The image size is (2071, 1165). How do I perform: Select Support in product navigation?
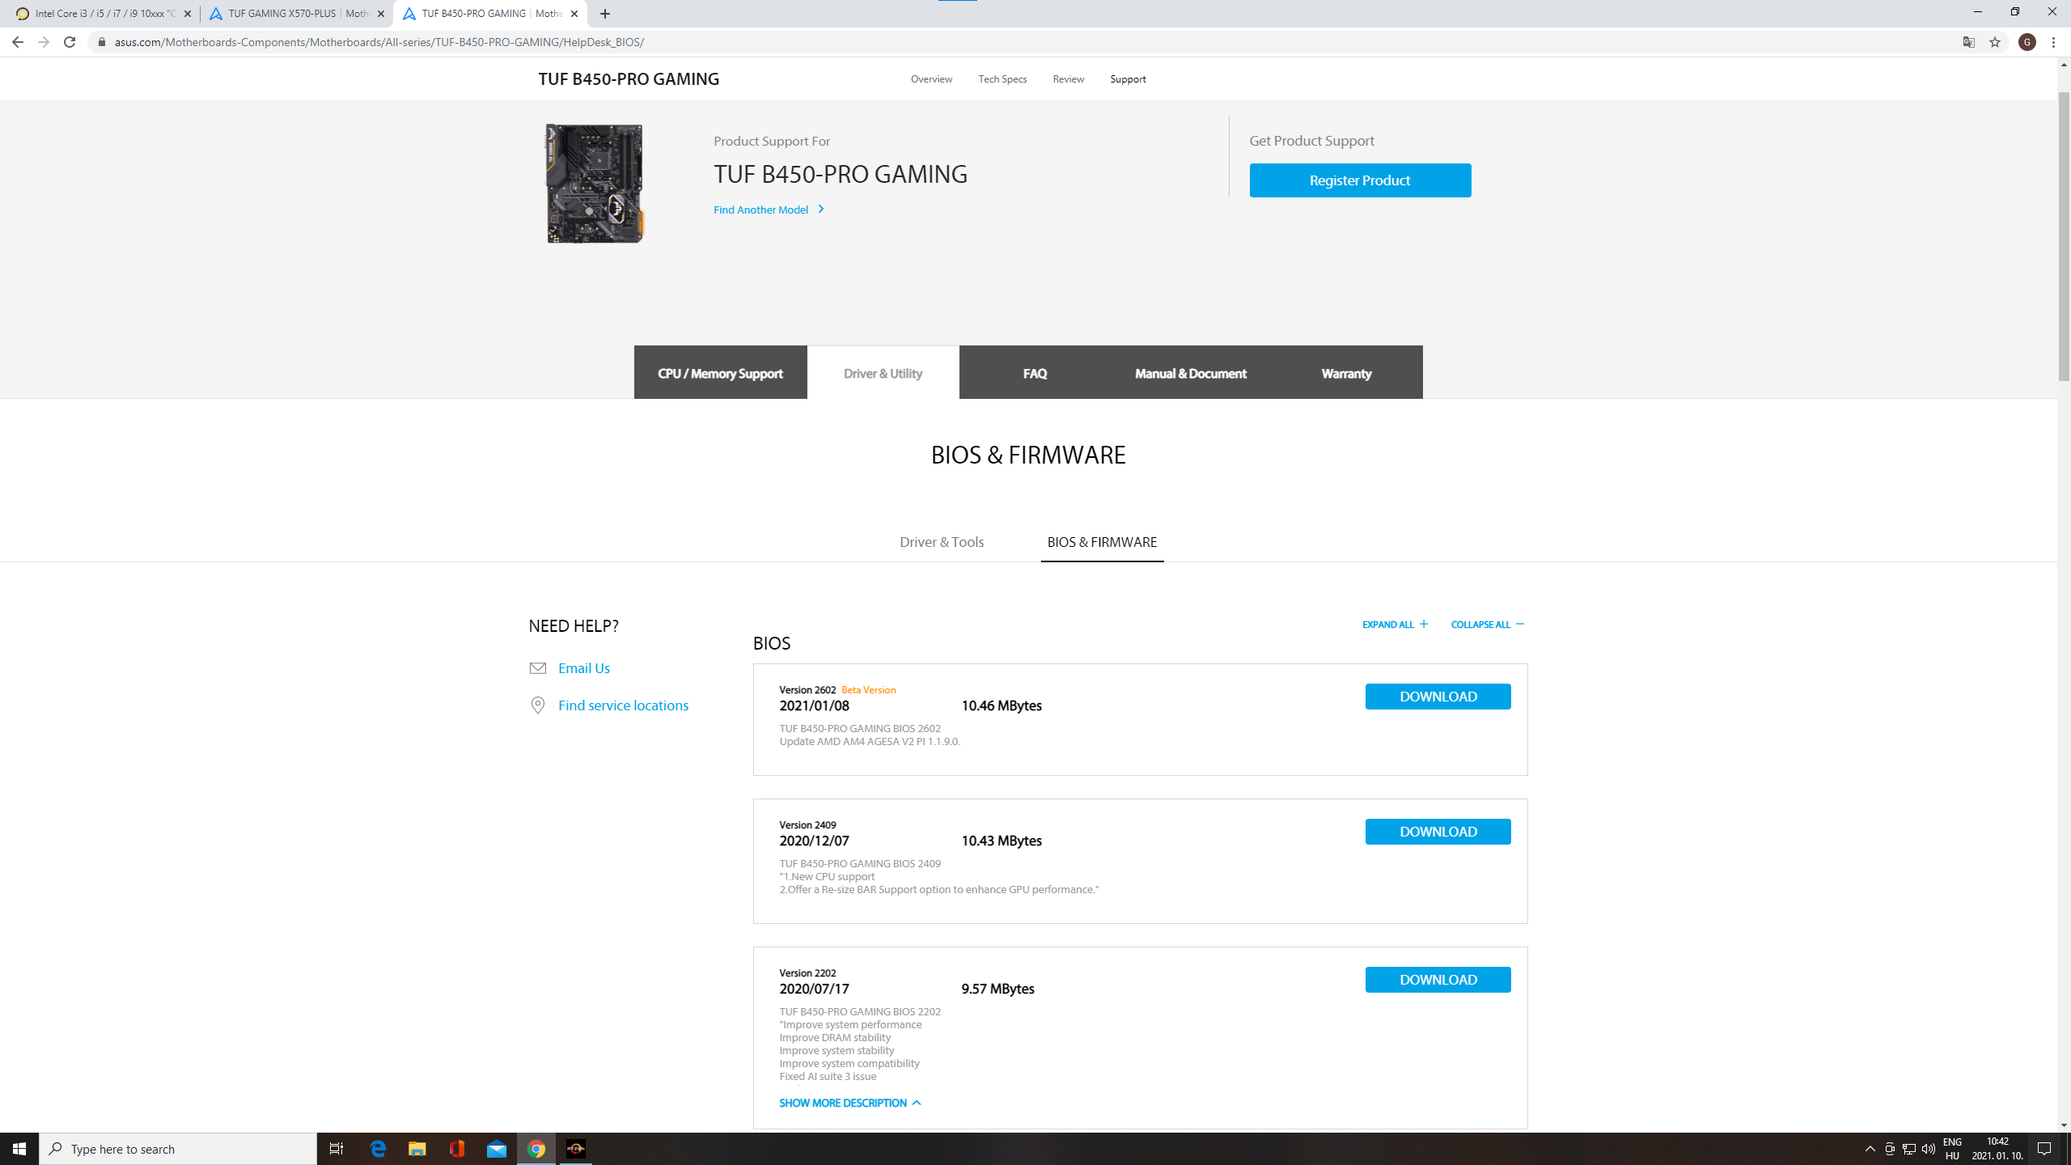1128,79
